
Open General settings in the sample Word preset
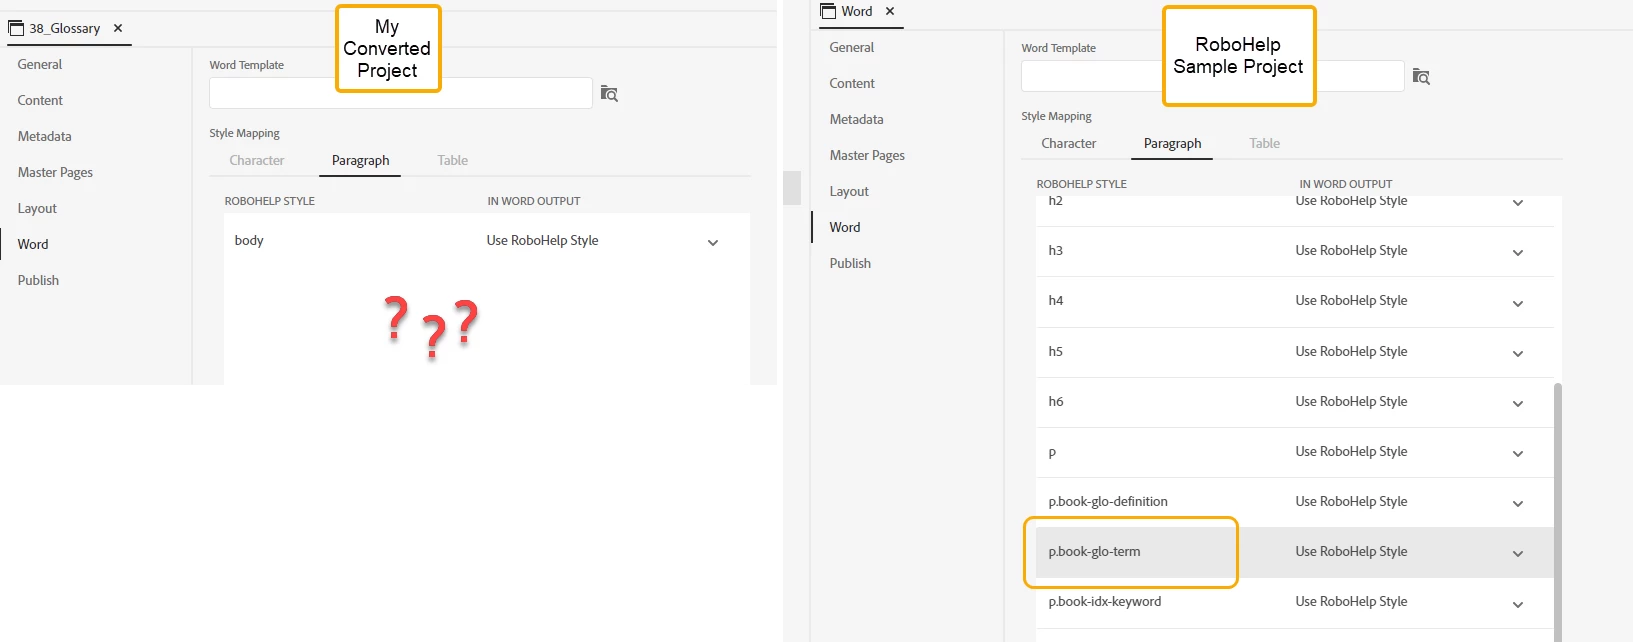coord(852,47)
